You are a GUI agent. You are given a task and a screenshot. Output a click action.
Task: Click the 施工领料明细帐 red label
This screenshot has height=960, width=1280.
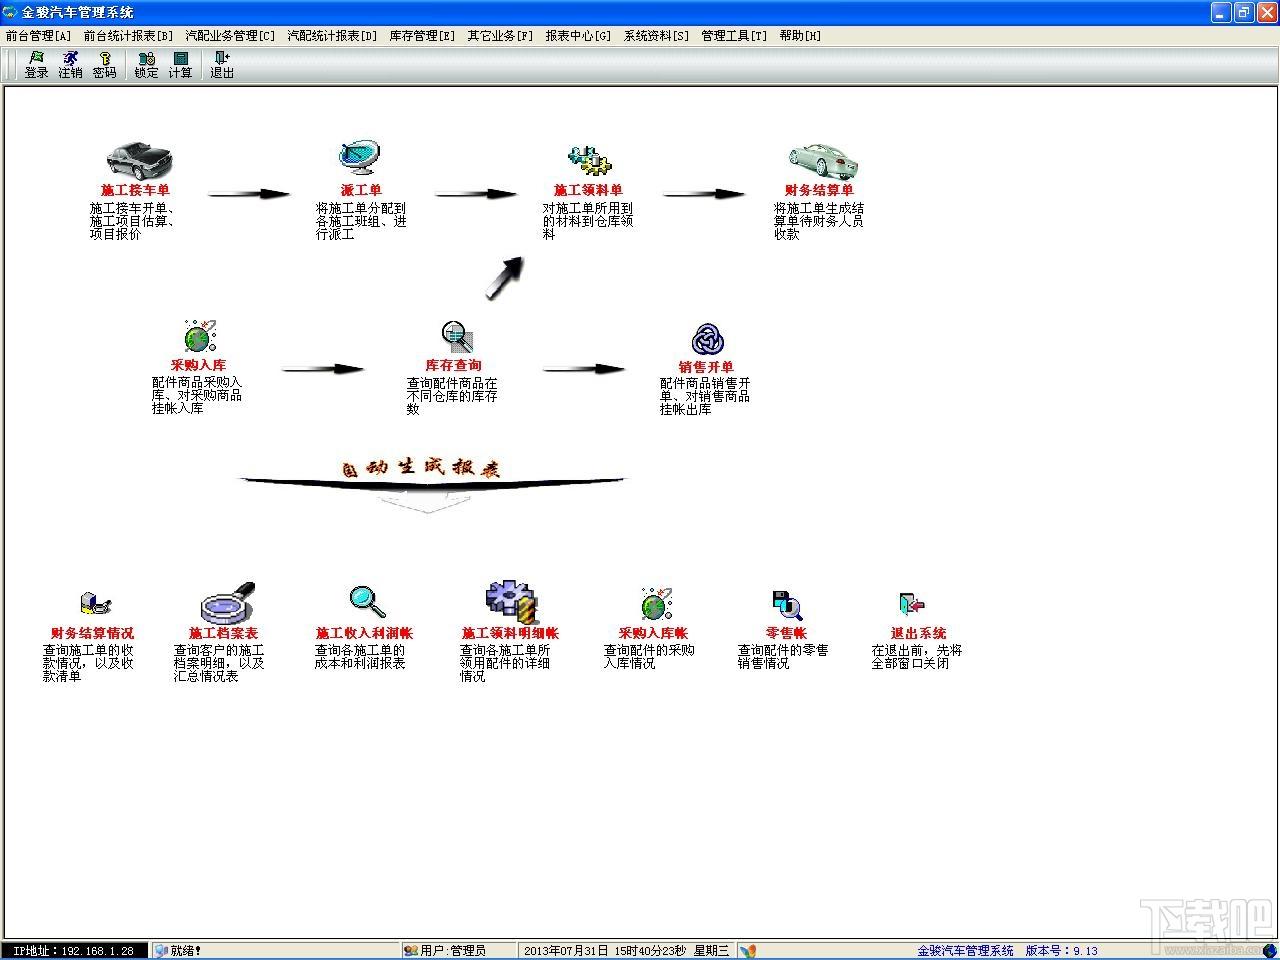click(510, 633)
